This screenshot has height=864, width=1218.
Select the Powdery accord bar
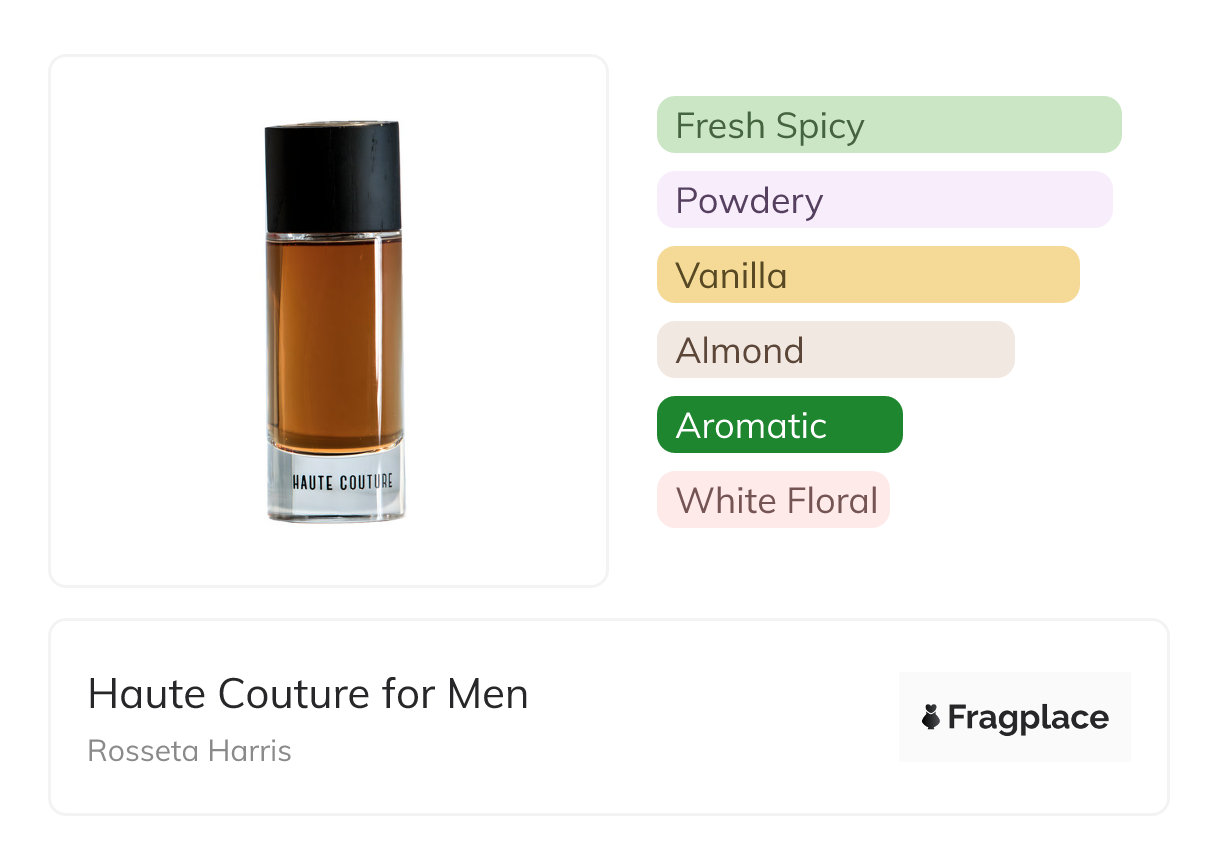pyautogui.click(x=884, y=200)
